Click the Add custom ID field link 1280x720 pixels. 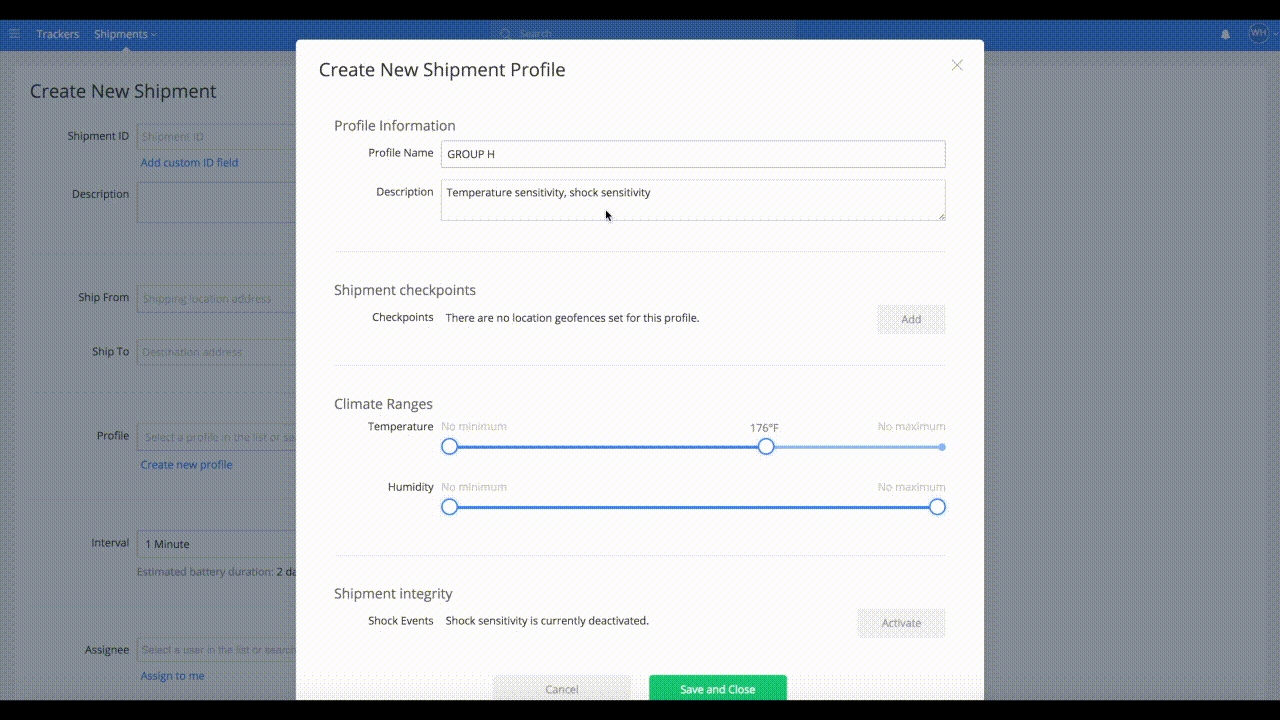(x=189, y=162)
